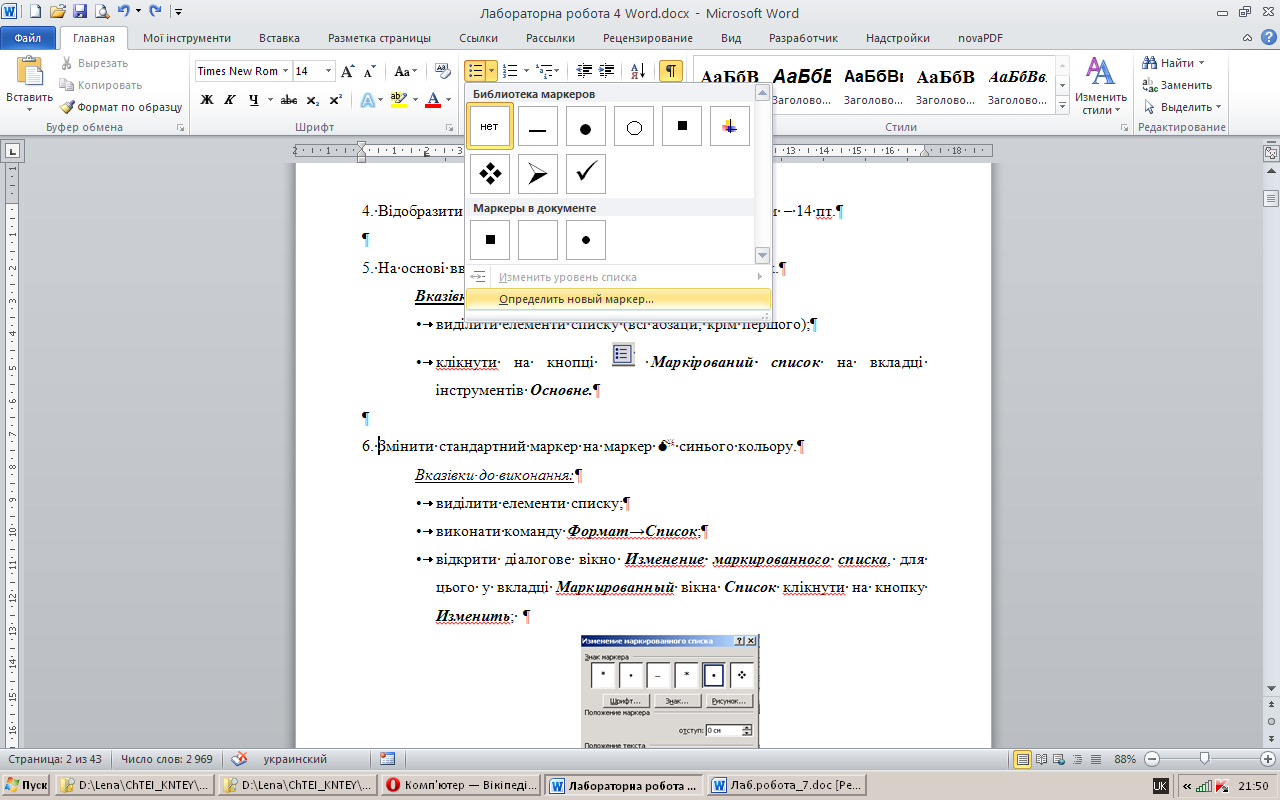The height and width of the screenshot is (800, 1280).
Task: Switch to Print Layout view icon
Action: [1024, 759]
